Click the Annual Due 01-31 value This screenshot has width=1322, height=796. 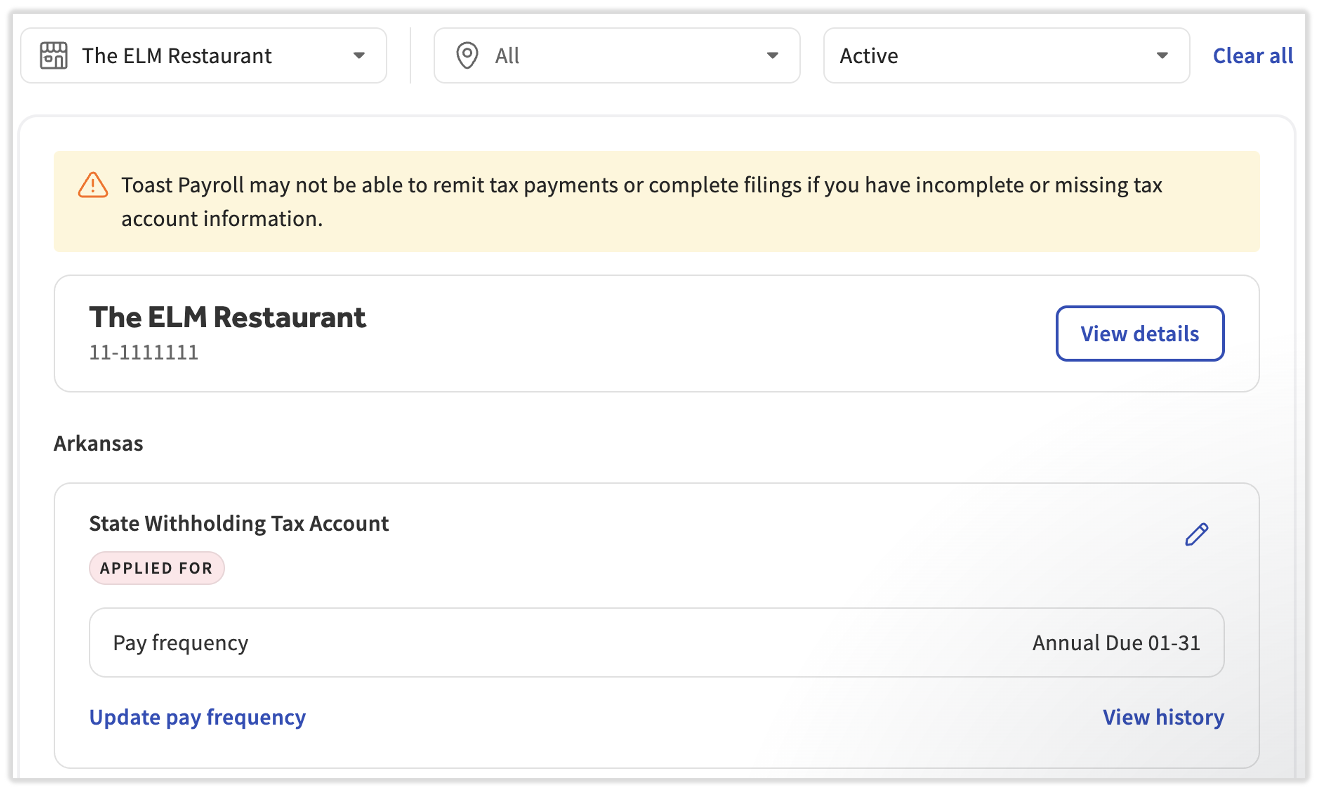tap(1115, 643)
